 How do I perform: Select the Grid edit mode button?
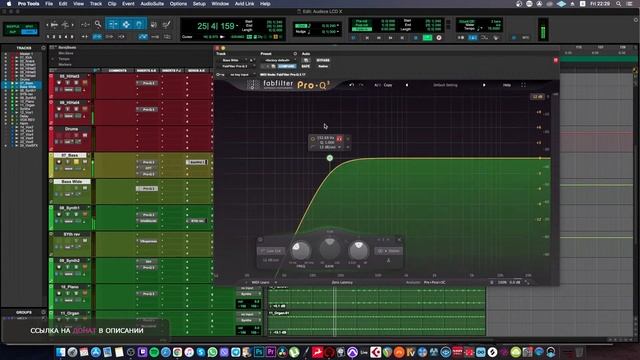pyautogui.click(x=29, y=32)
